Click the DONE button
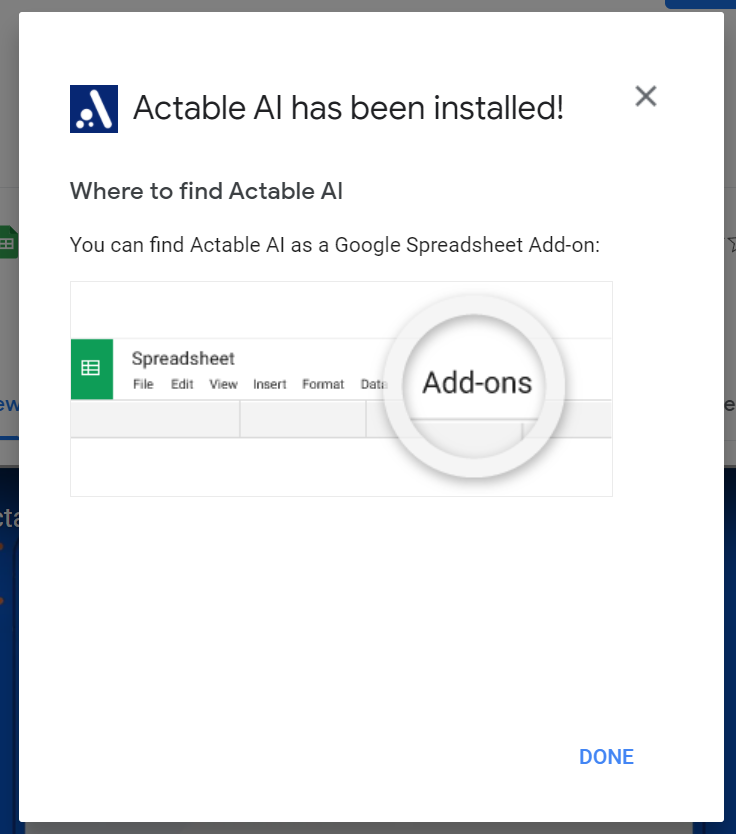The width and height of the screenshot is (736, 834). tap(606, 756)
